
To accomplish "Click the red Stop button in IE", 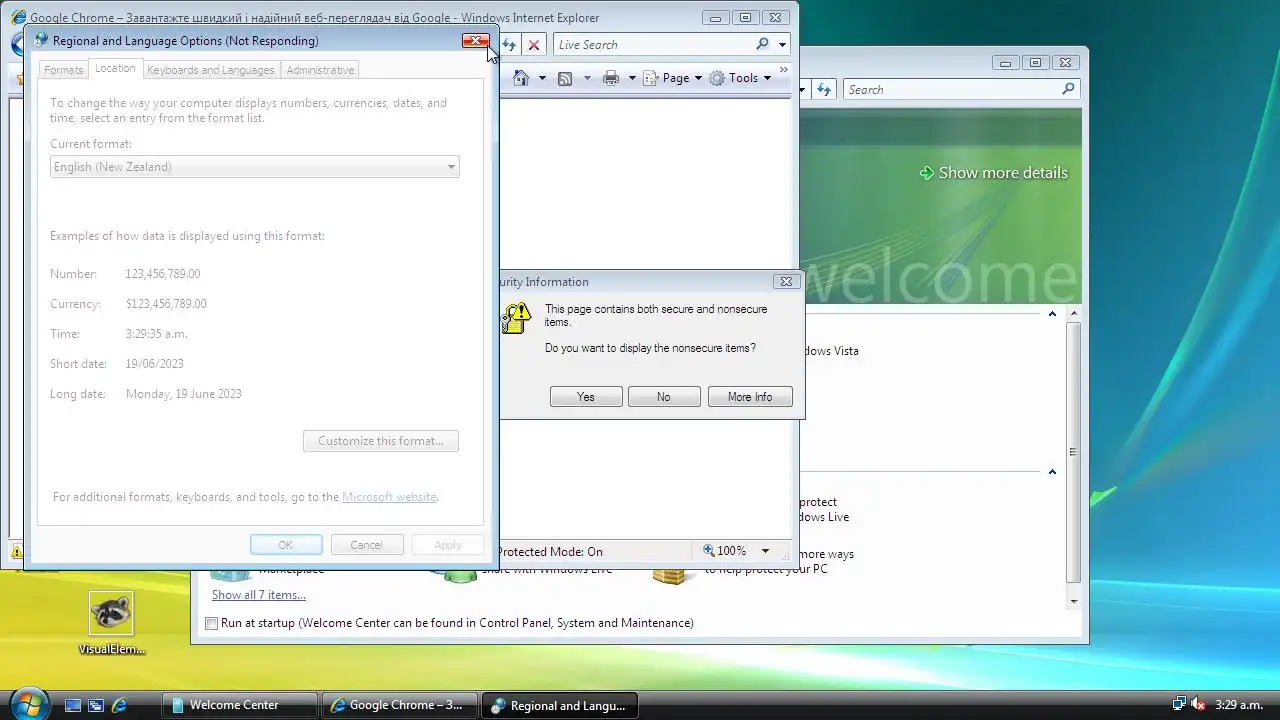I will point(534,45).
